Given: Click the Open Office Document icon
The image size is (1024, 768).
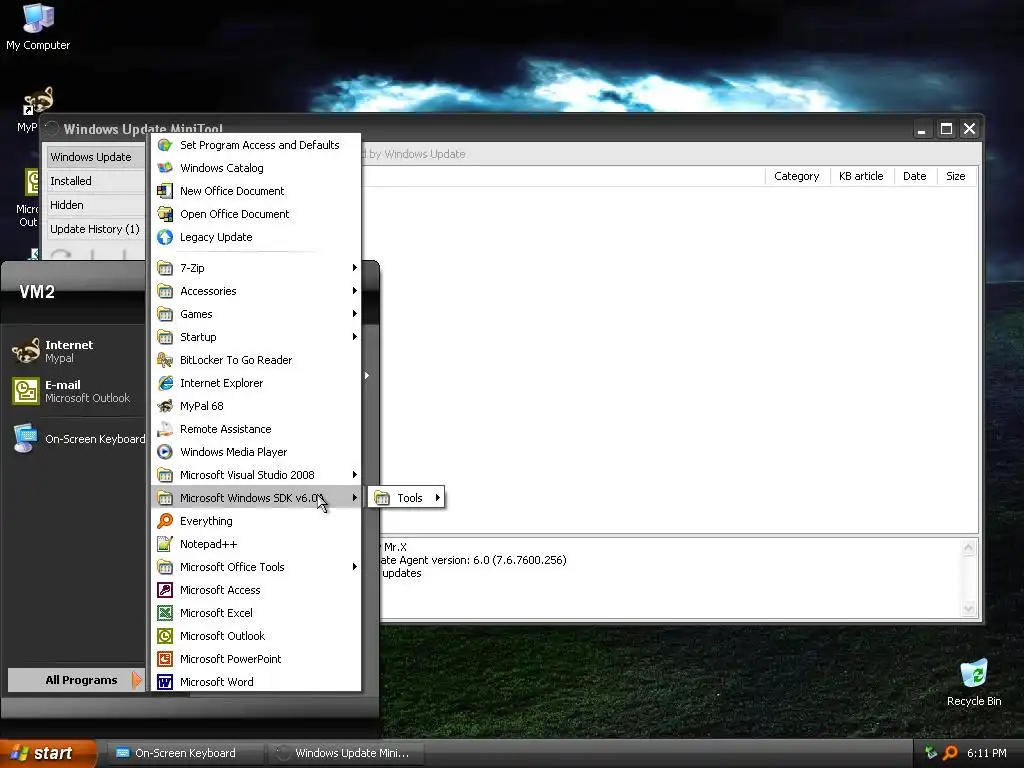Looking at the screenshot, I should (x=165, y=214).
